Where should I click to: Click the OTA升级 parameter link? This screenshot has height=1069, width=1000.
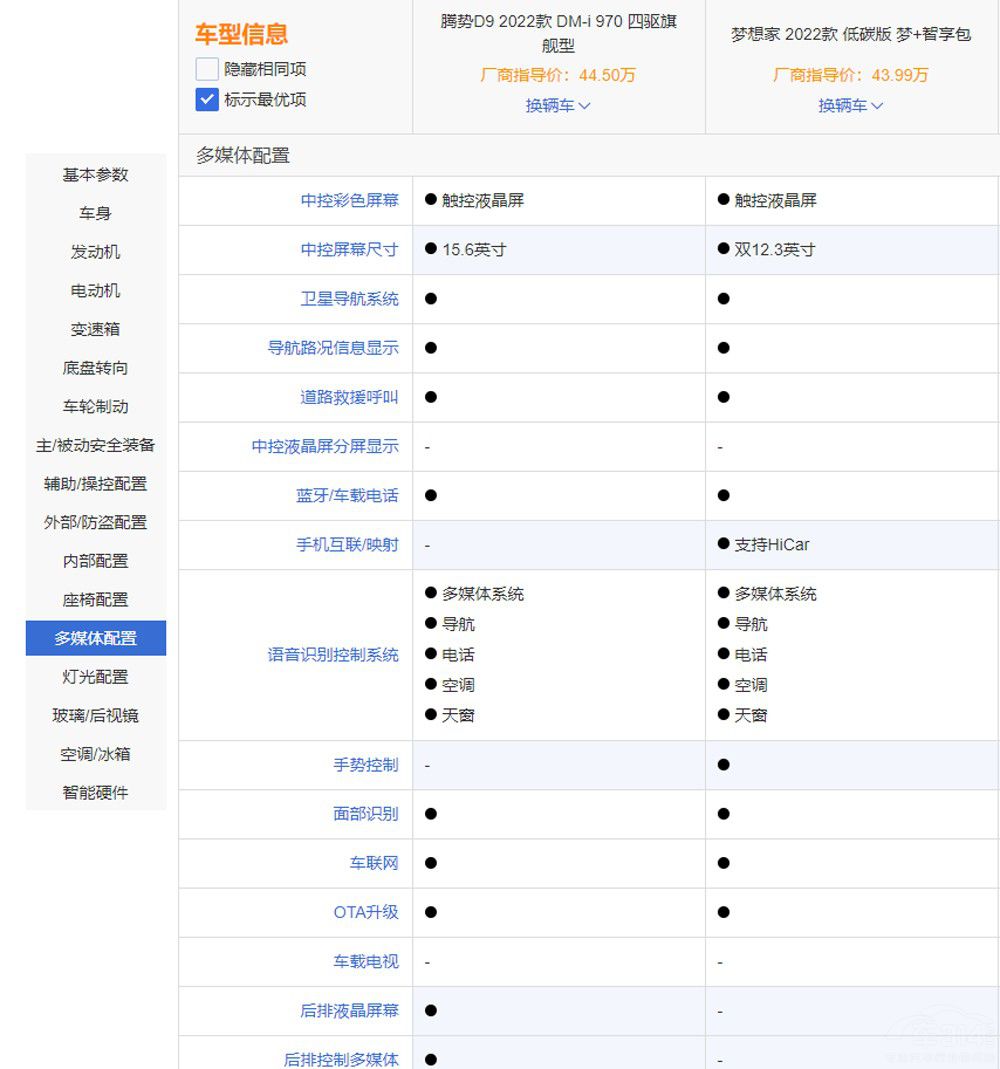[366, 912]
